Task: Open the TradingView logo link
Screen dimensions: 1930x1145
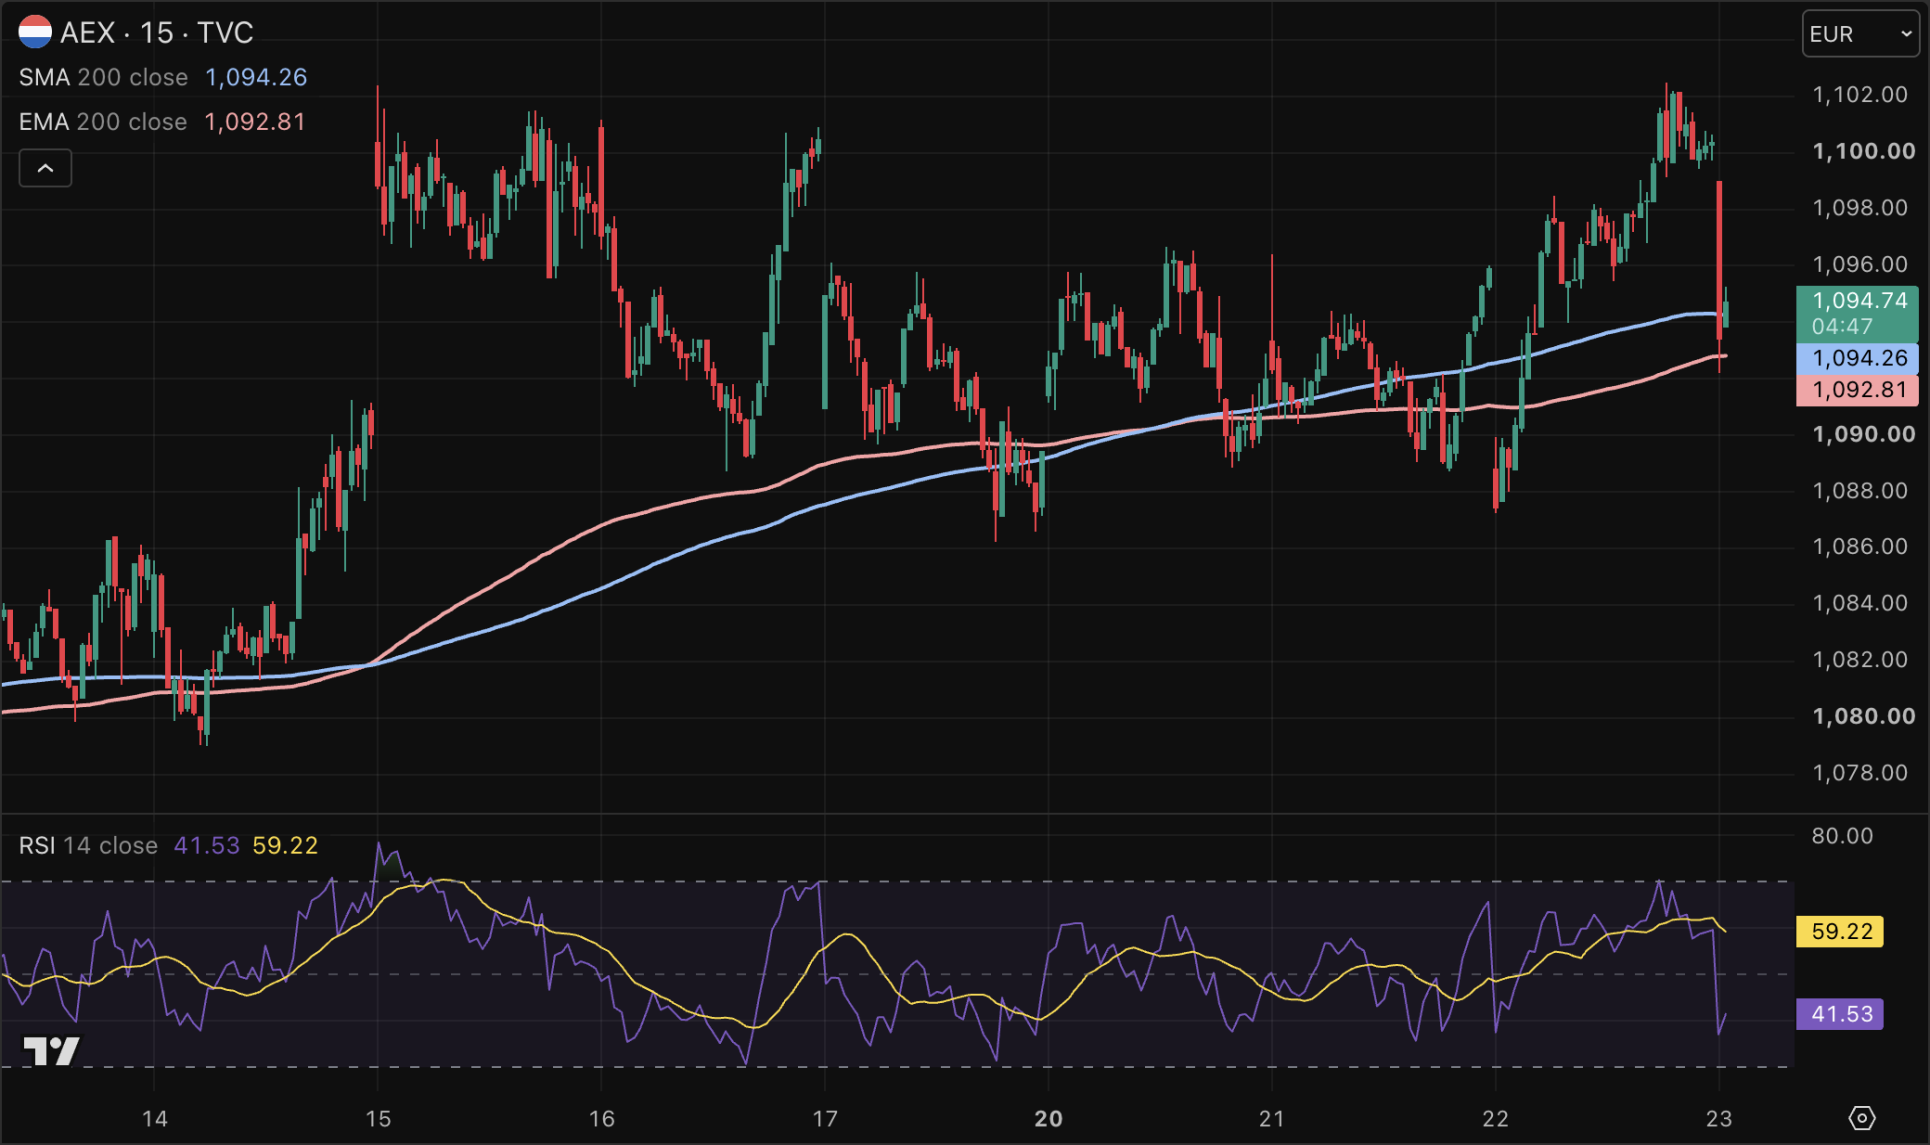Action: [x=51, y=1050]
